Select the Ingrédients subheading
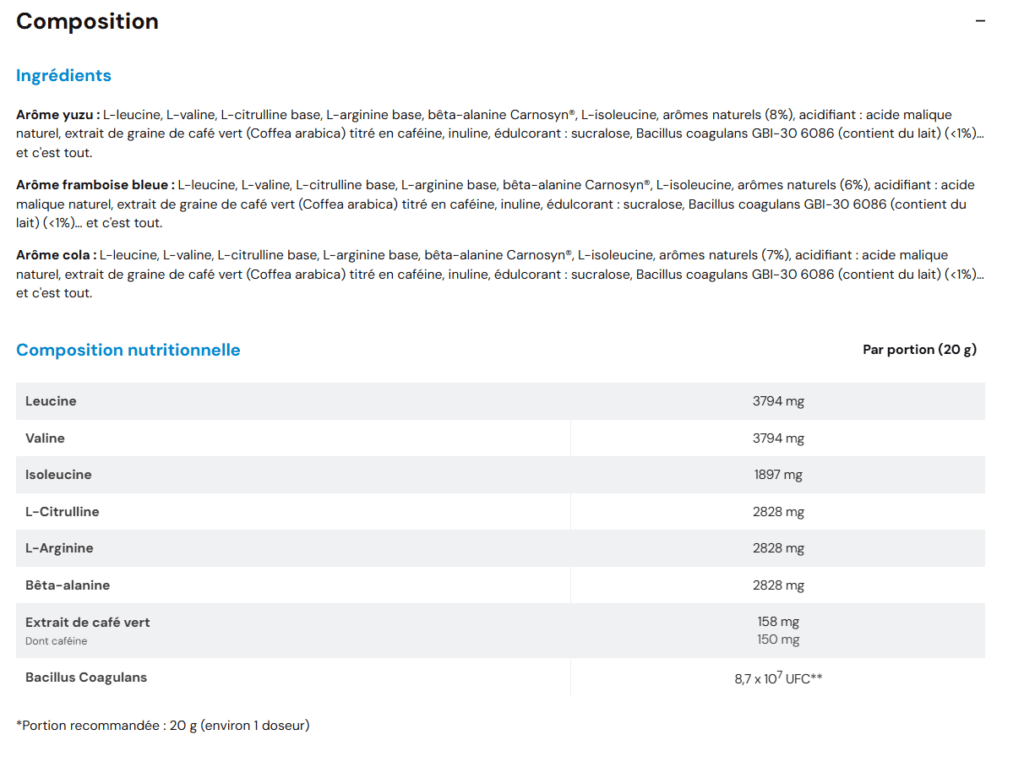This screenshot has height=762, width=1024. pyautogui.click(x=63, y=76)
